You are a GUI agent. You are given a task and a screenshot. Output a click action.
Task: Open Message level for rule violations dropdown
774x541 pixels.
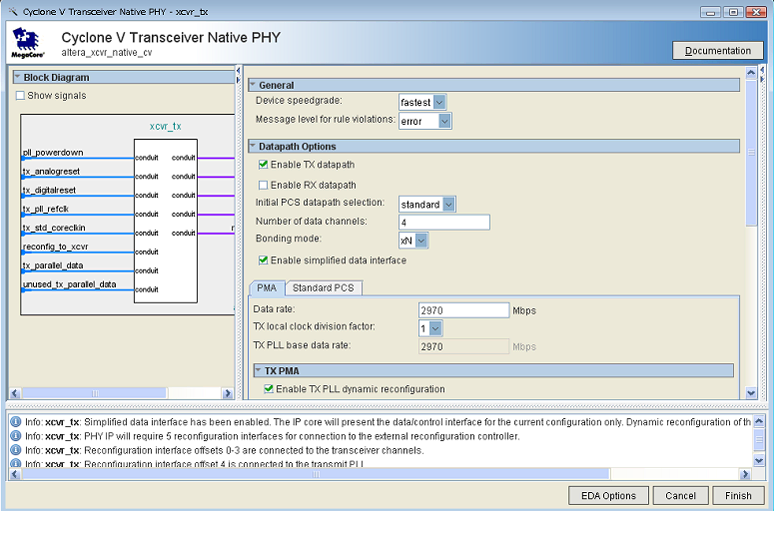coord(445,121)
